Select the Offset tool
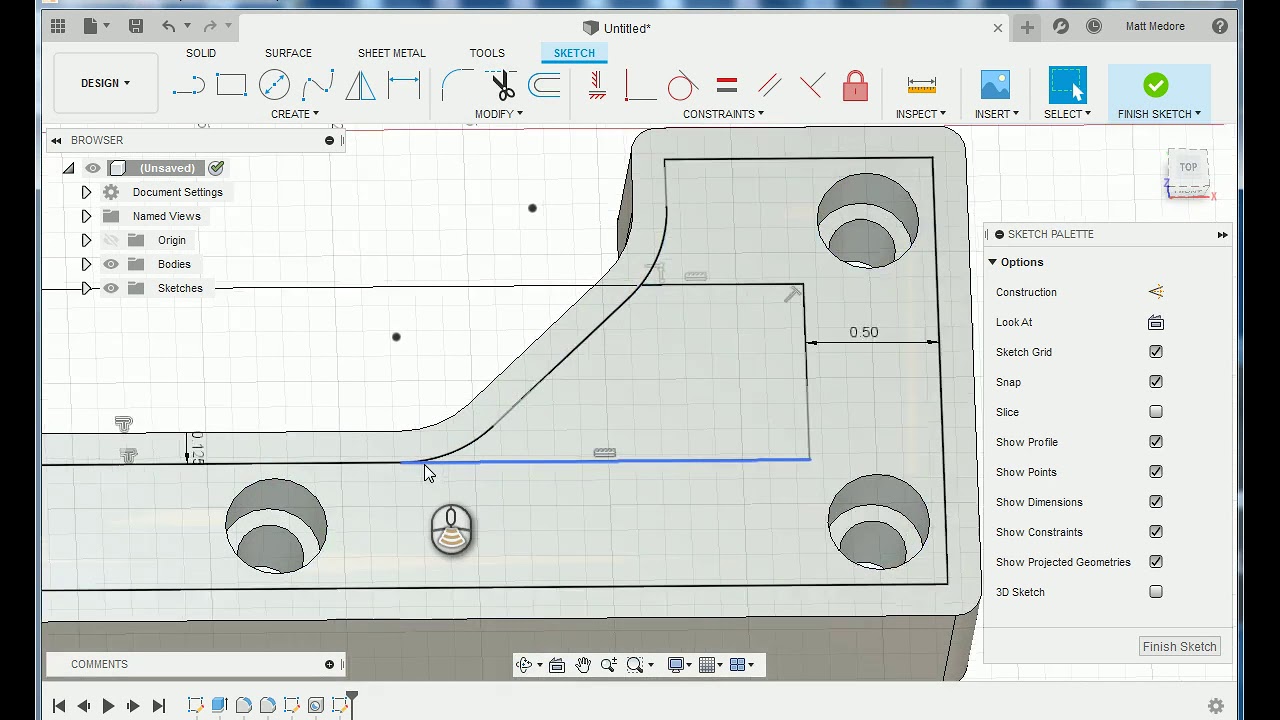1280x720 pixels. pos(544,86)
